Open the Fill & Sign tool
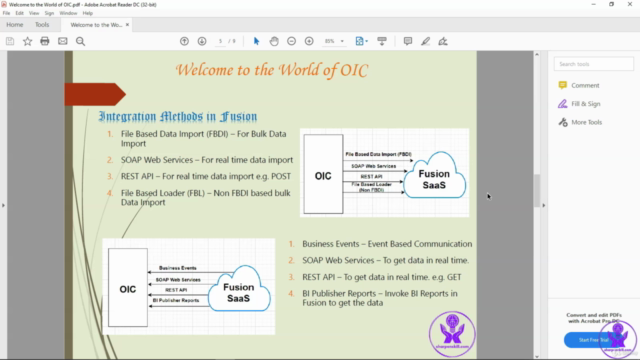 [586, 104]
